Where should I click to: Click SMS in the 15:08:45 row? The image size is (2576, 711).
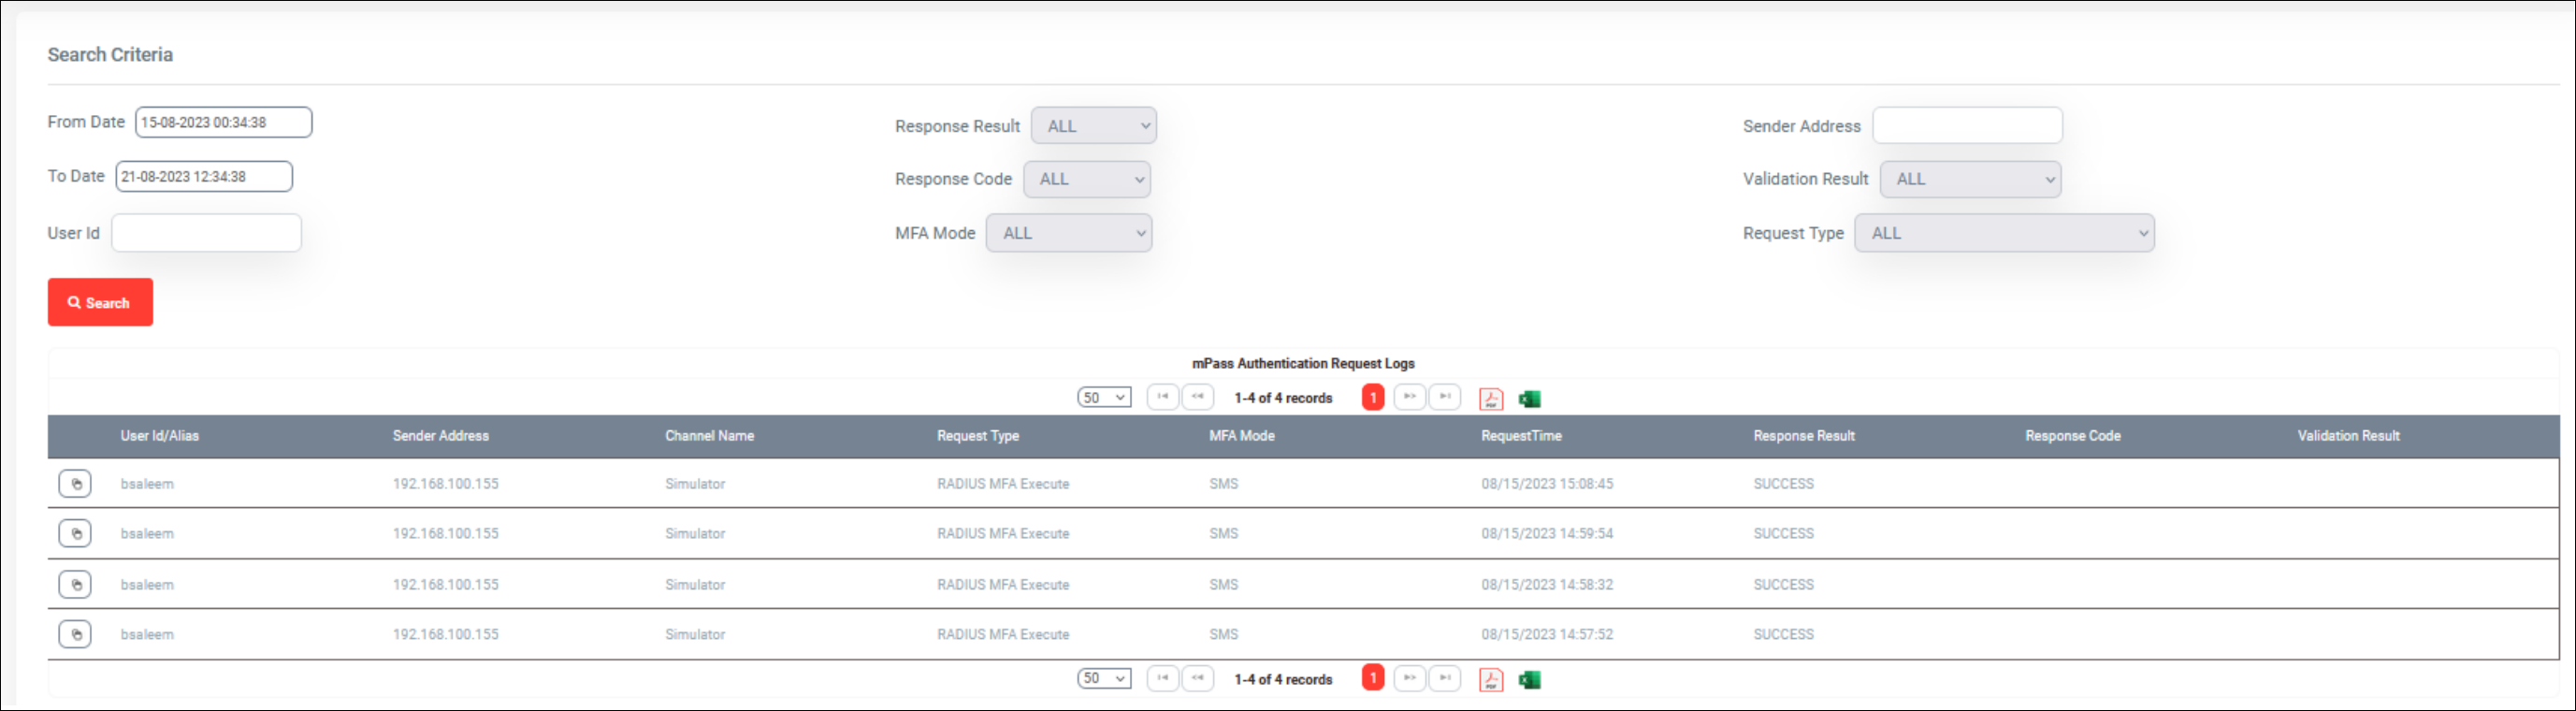(x=1224, y=484)
